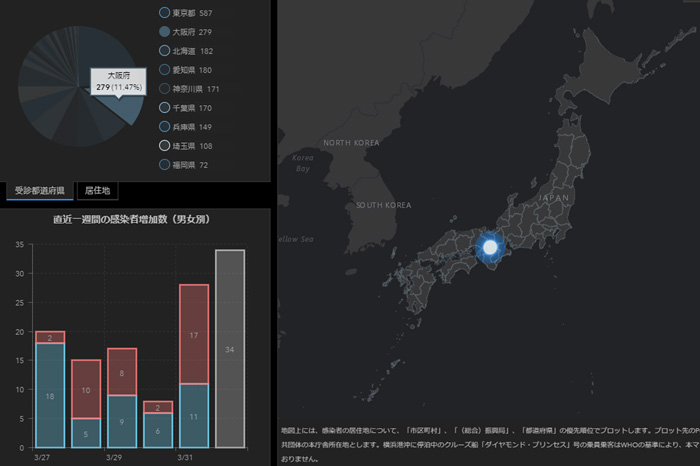Click the red bar segment labeled 17
The width and height of the screenshot is (700, 466).
pyautogui.click(x=194, y=334)
